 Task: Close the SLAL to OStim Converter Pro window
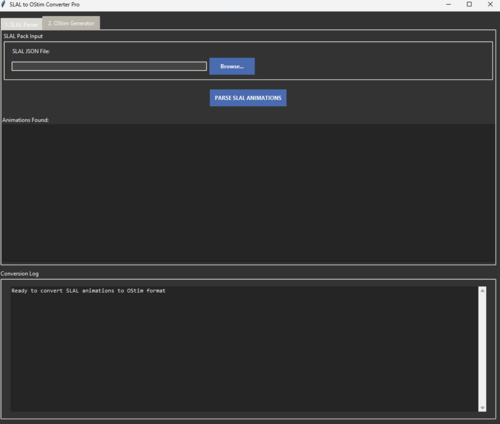[490, 4]
